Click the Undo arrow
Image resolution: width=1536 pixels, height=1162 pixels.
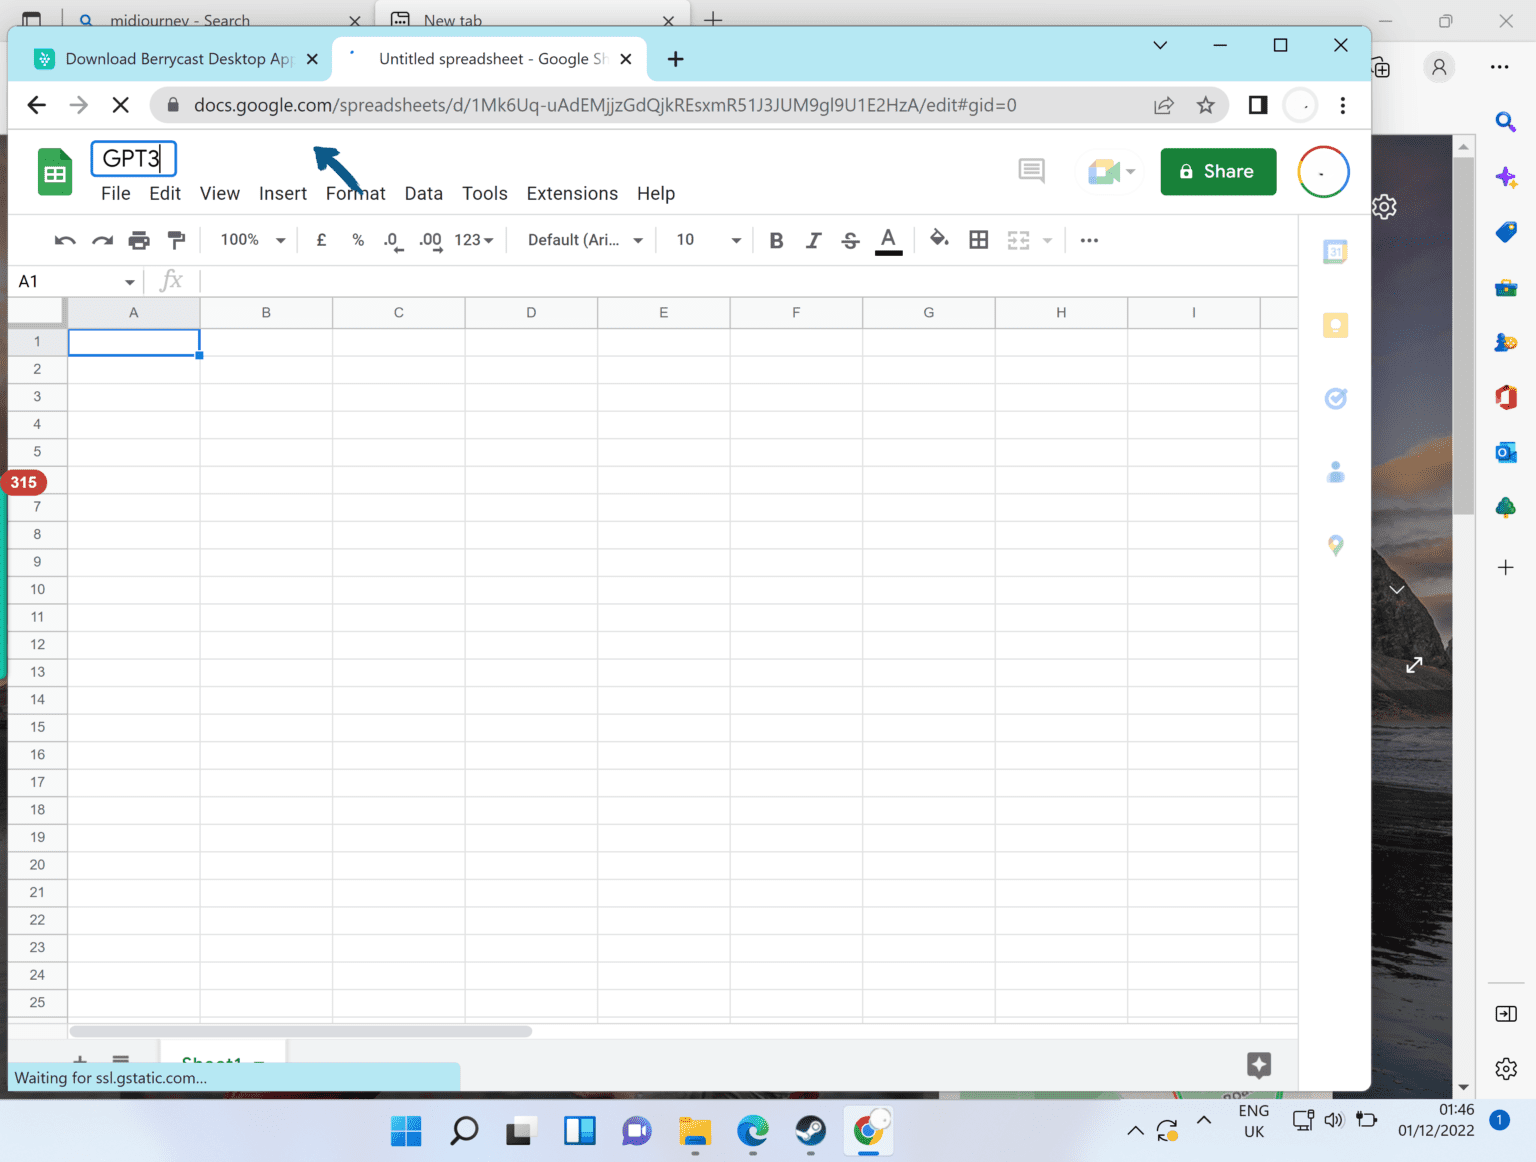pos(64,240)
